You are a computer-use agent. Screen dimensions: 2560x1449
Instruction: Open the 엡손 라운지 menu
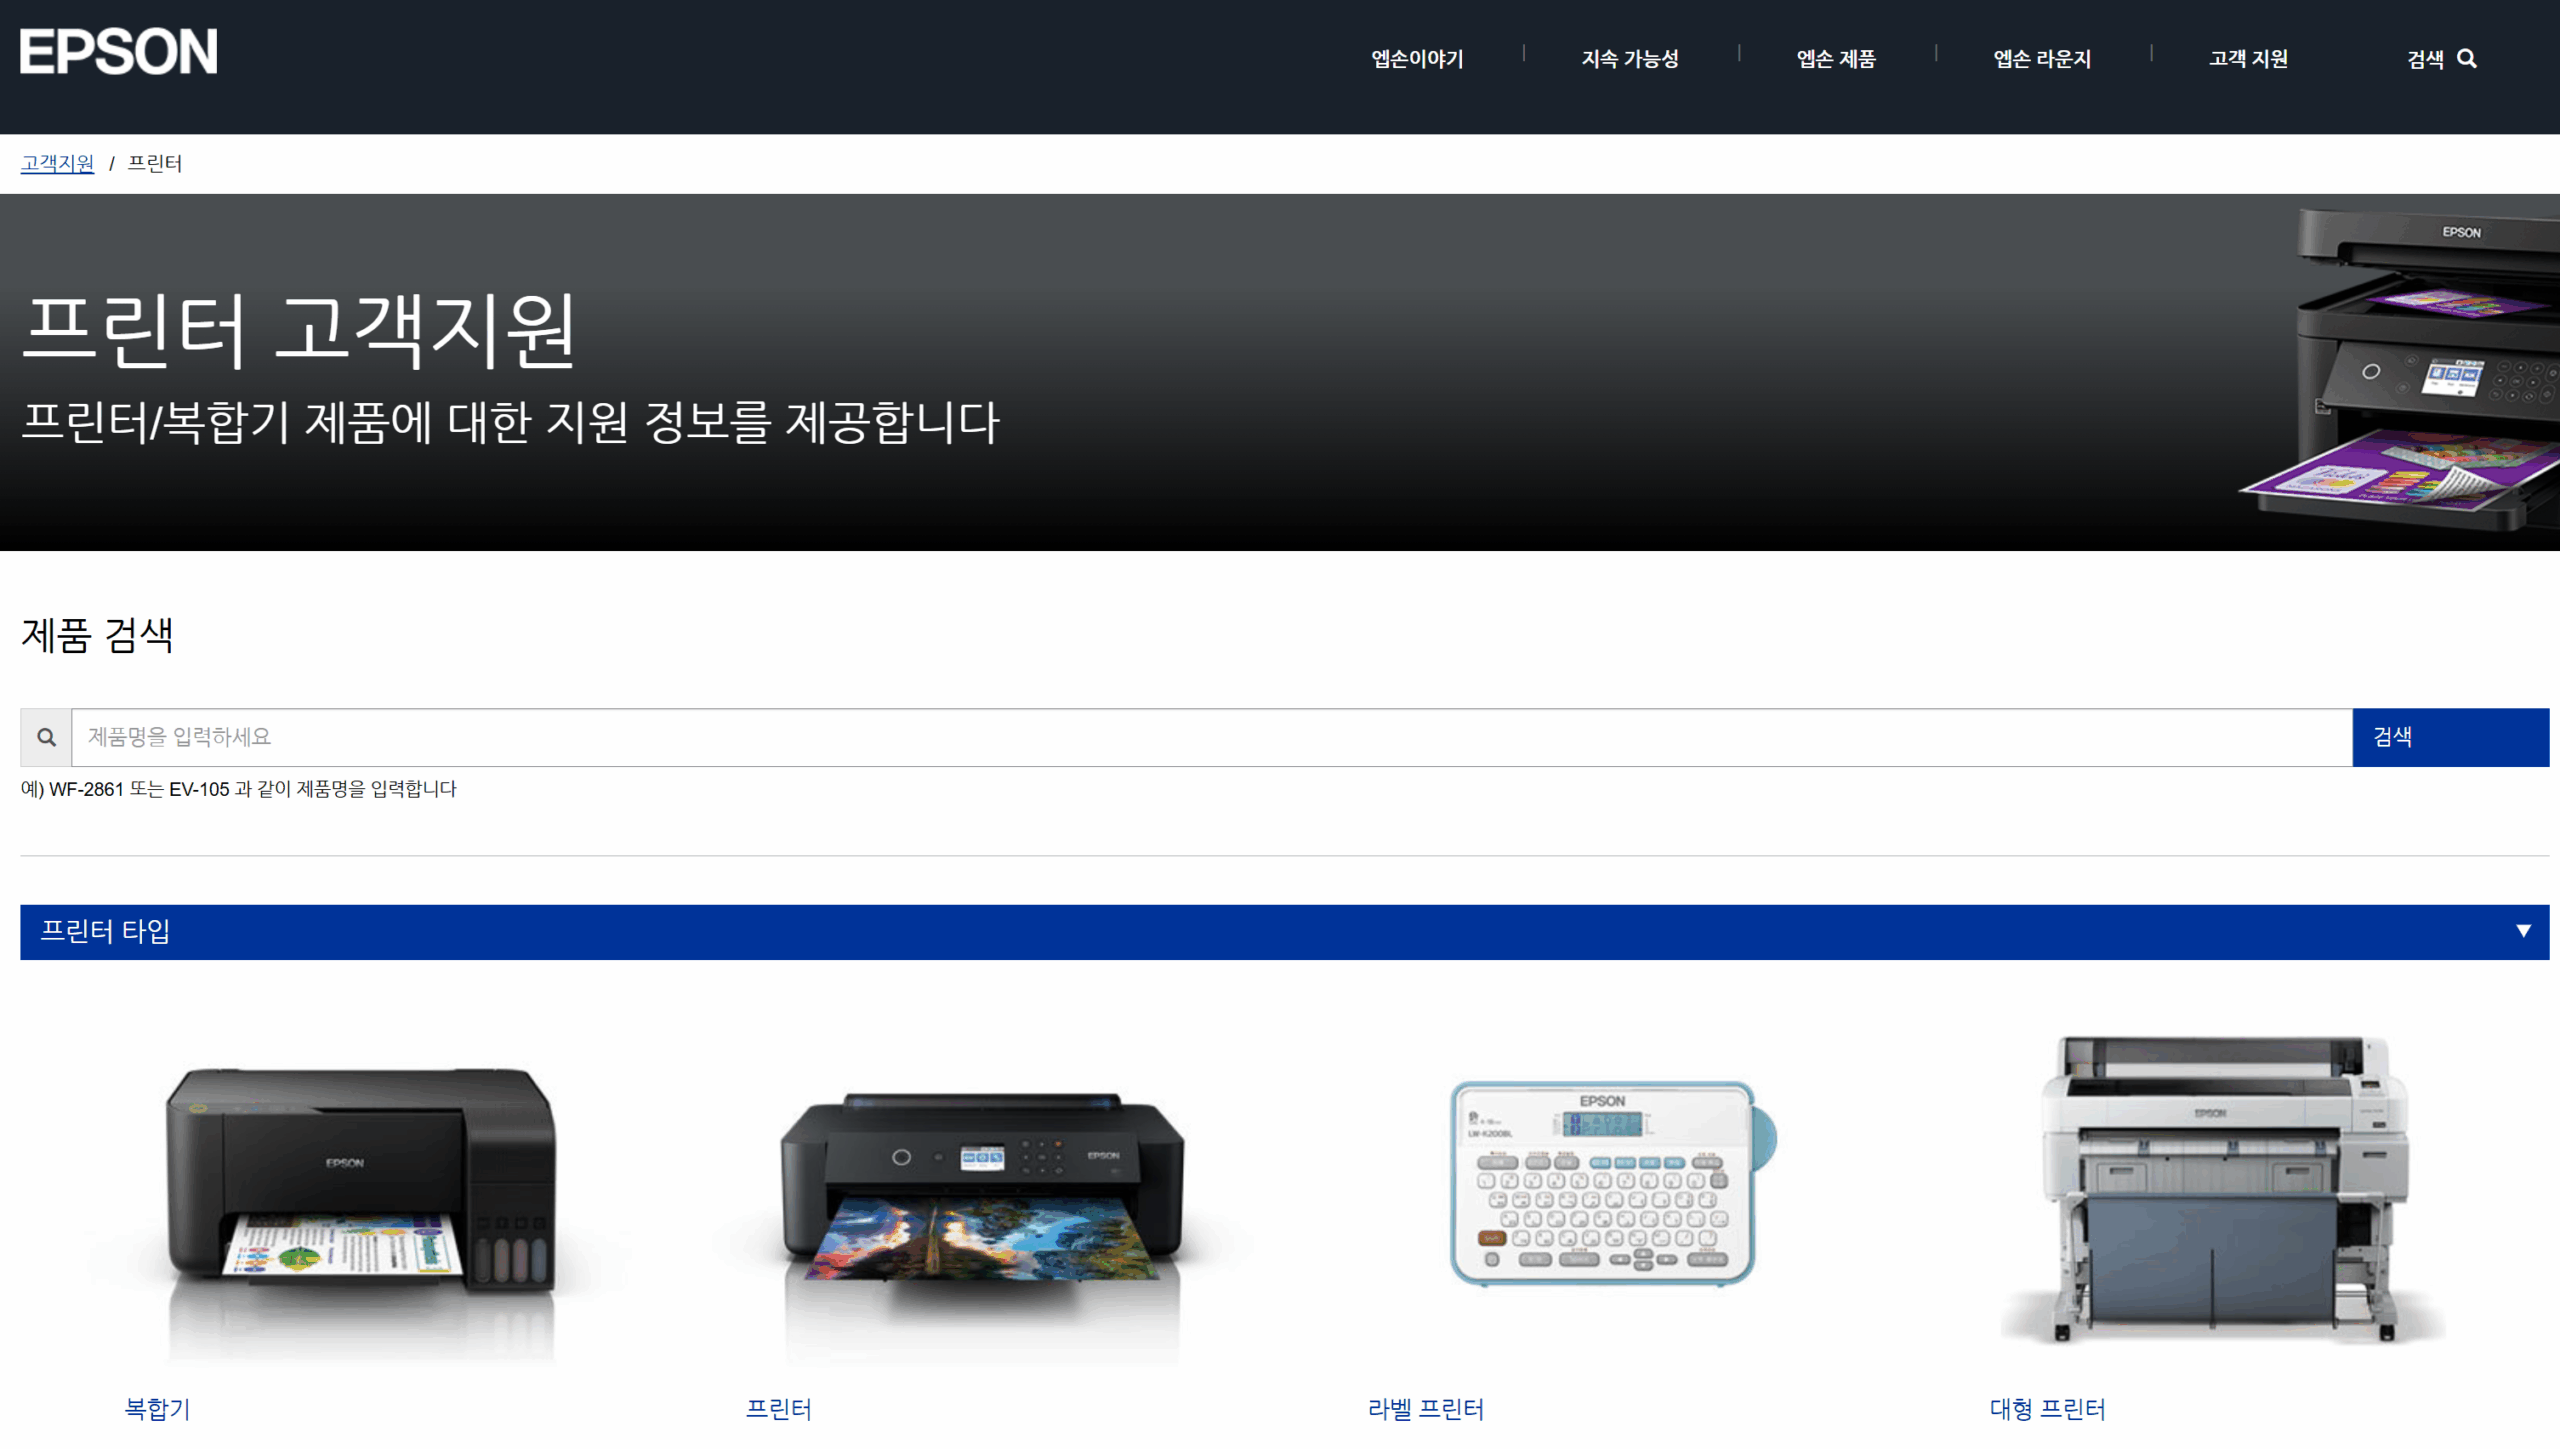(2042, 59)
